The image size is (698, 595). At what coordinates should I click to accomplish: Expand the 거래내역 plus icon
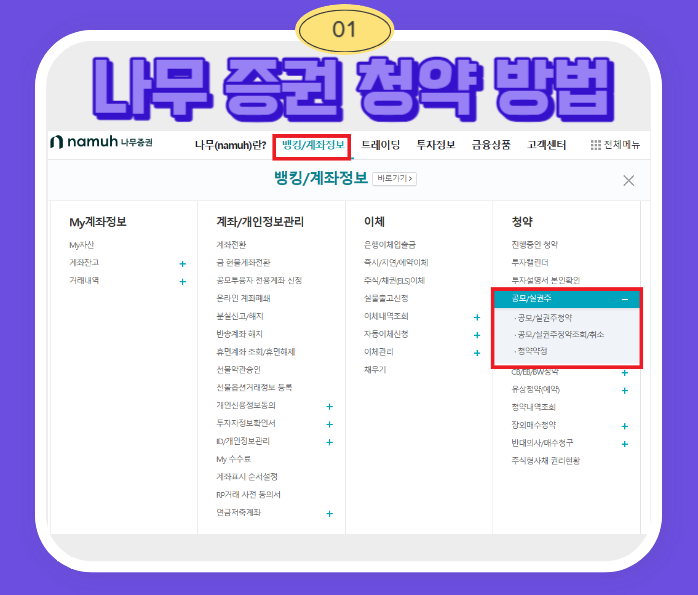[x=183, y=282]
